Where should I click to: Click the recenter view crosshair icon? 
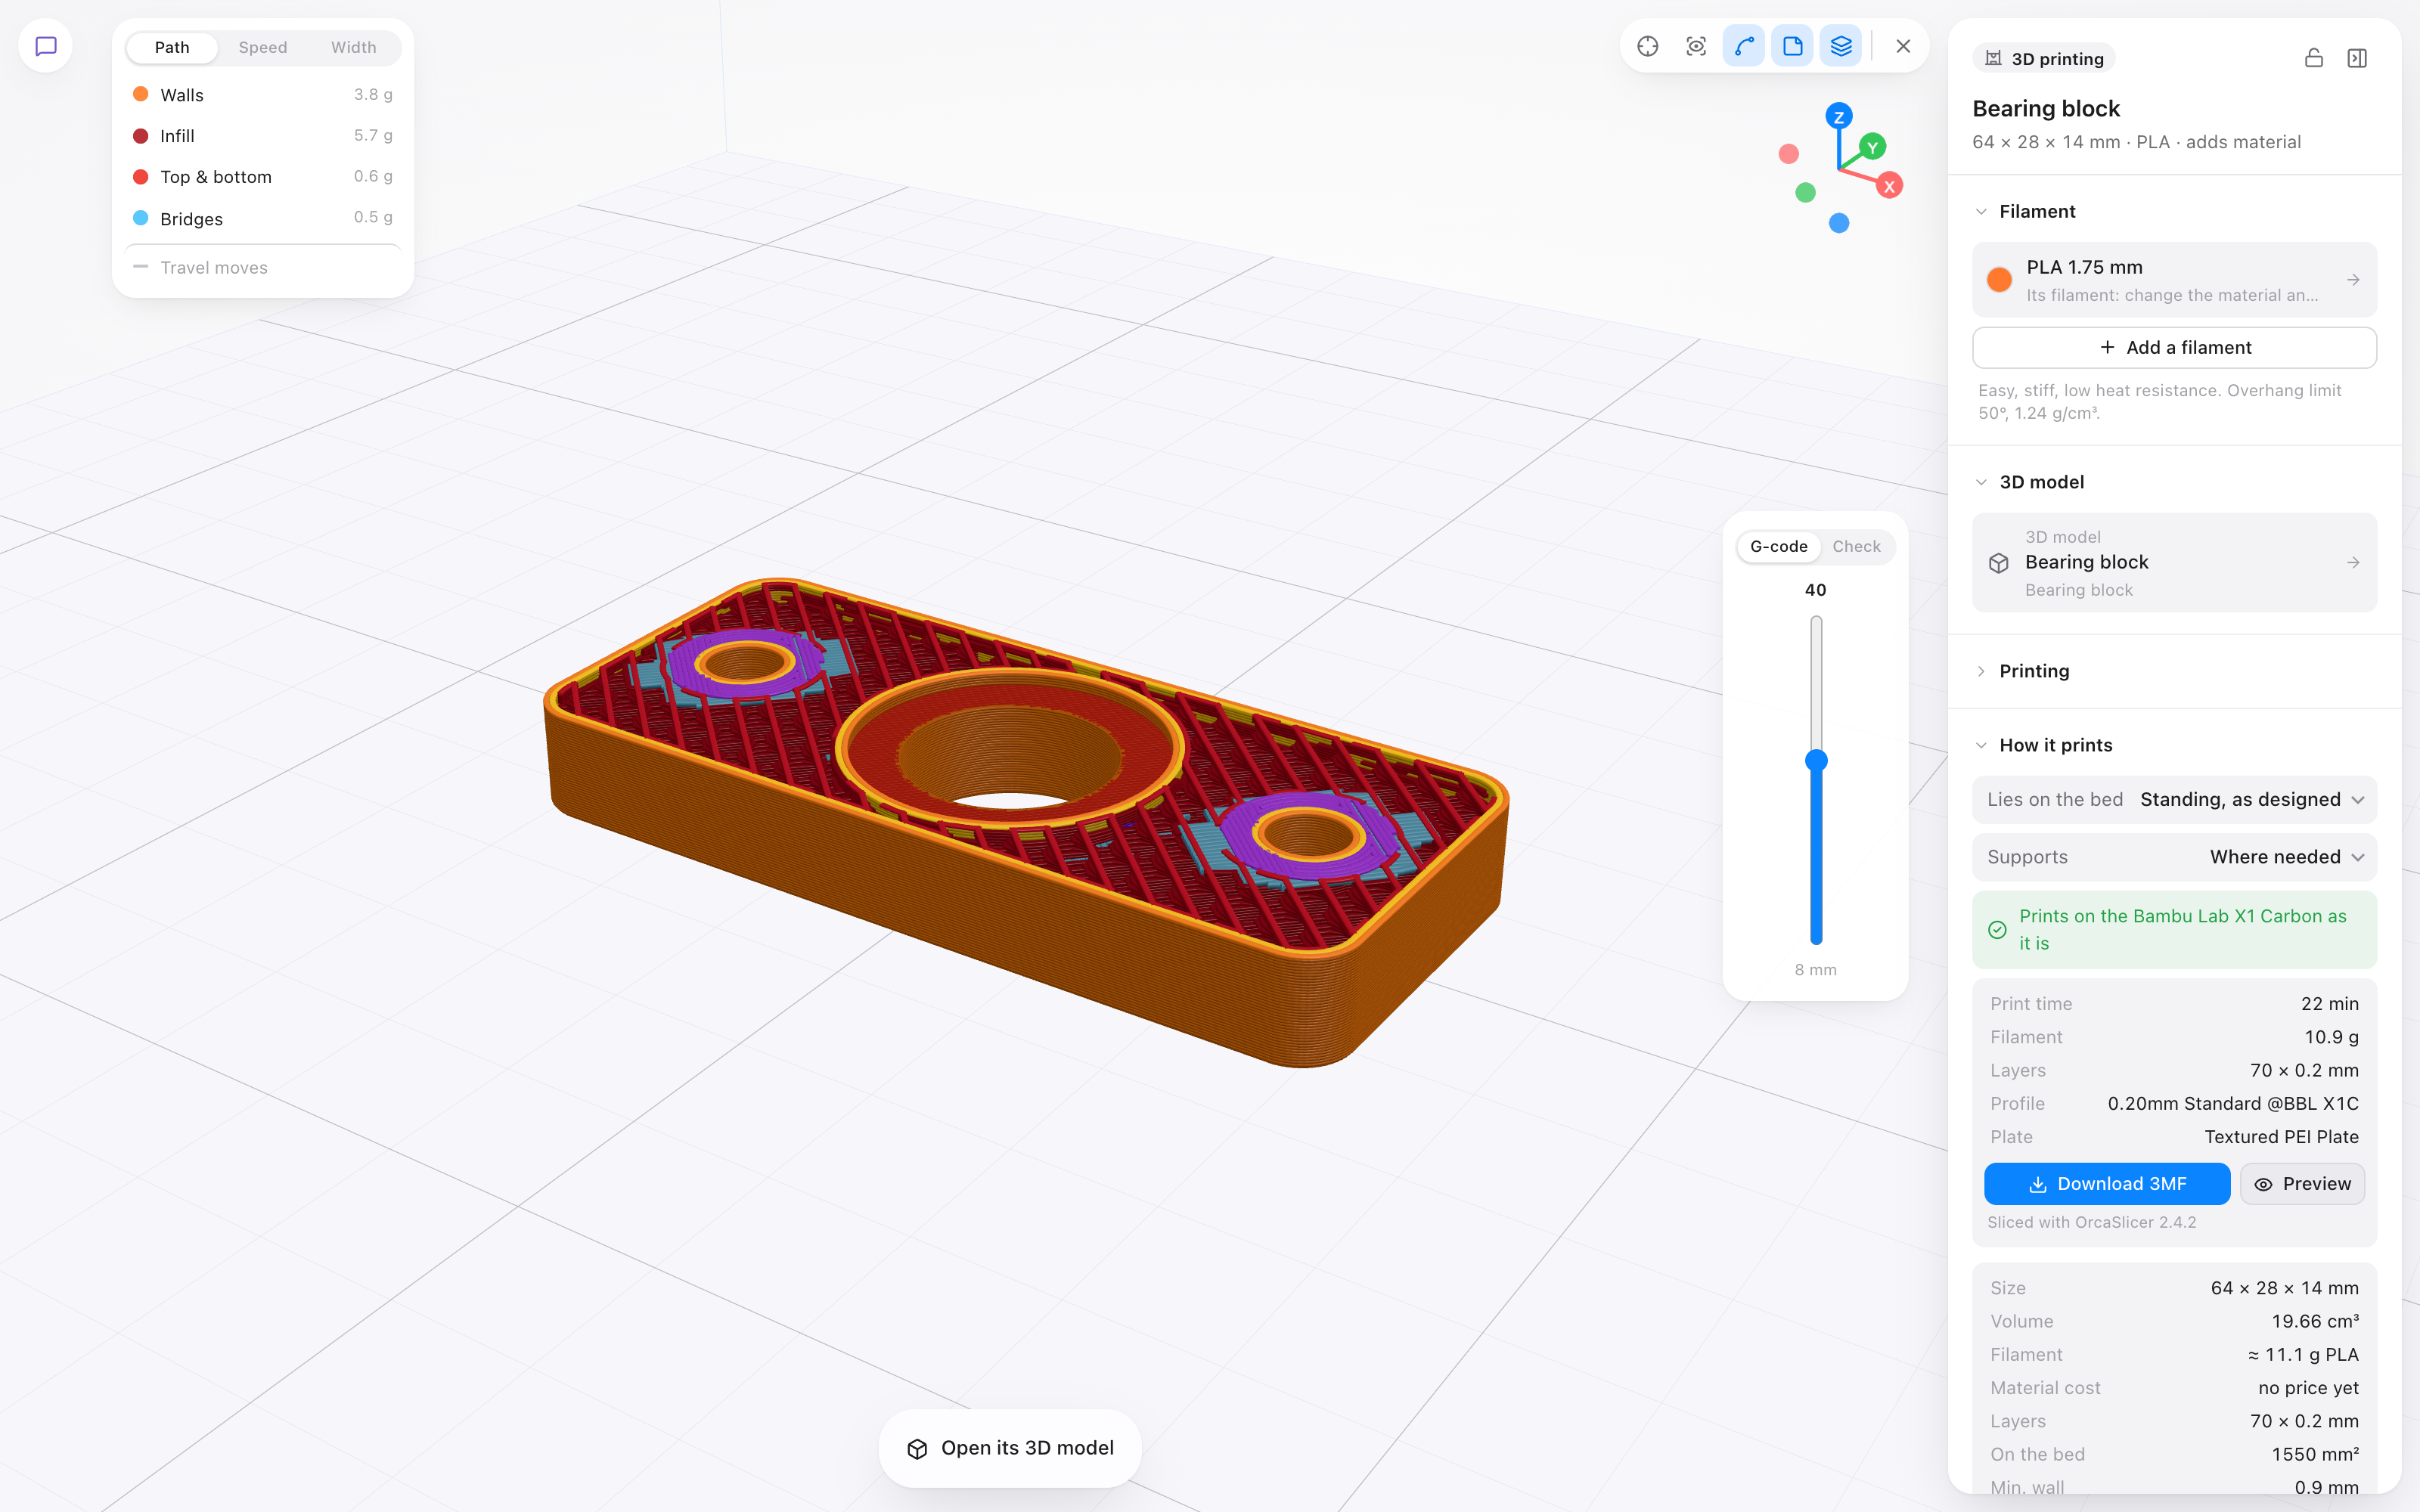[x=1648, y=46]
